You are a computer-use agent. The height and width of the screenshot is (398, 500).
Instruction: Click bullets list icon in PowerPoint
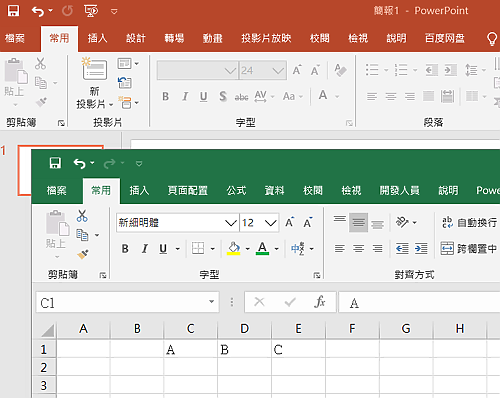tap(372, 70)
